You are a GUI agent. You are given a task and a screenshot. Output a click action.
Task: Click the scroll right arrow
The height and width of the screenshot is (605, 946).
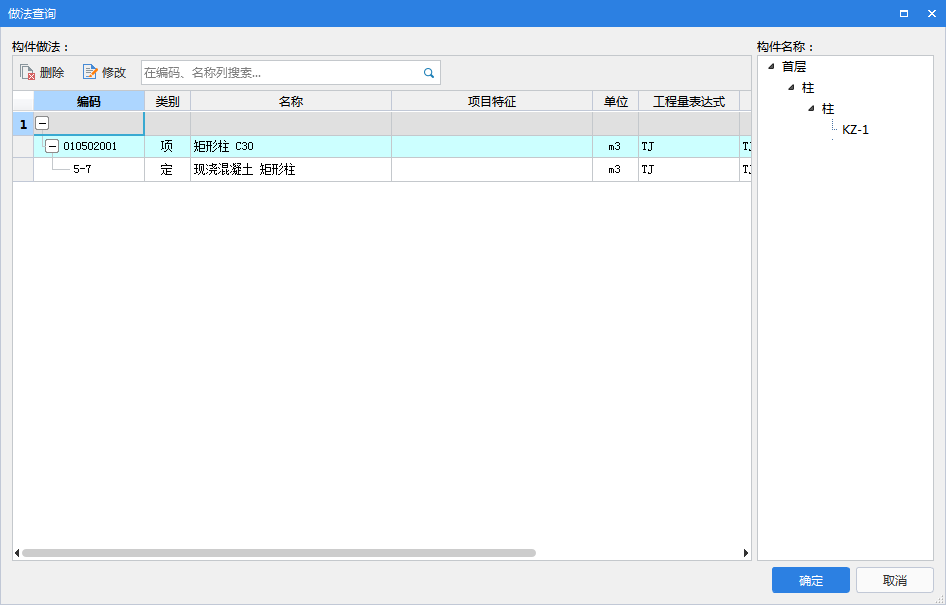tap(745, 553)
